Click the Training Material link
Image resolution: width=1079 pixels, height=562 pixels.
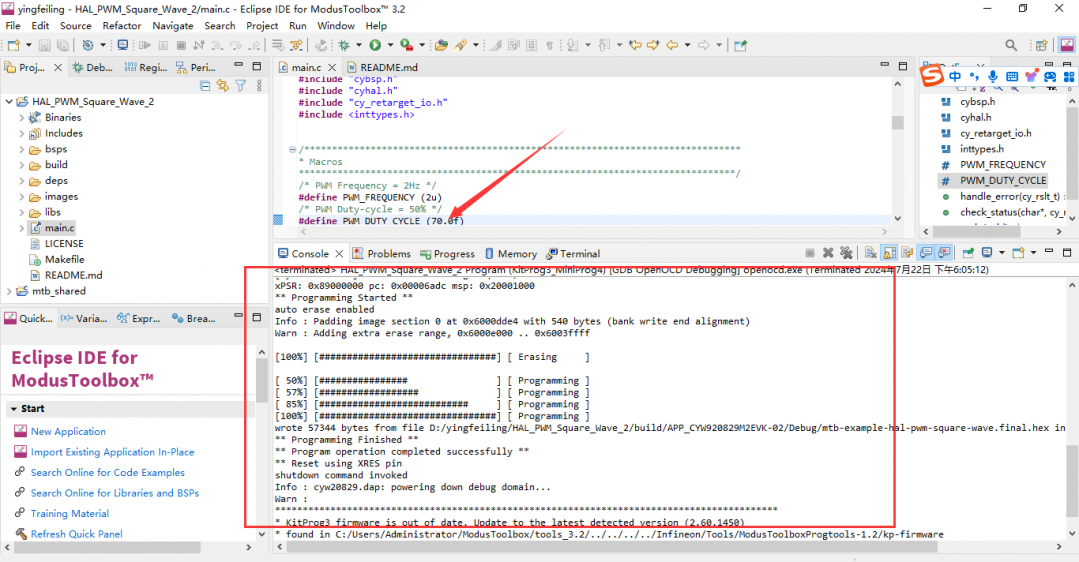coord(70,514)
